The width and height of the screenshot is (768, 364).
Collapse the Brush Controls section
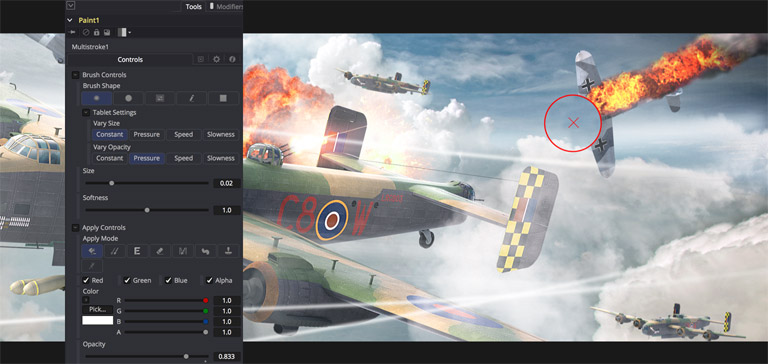pos(75,75)
